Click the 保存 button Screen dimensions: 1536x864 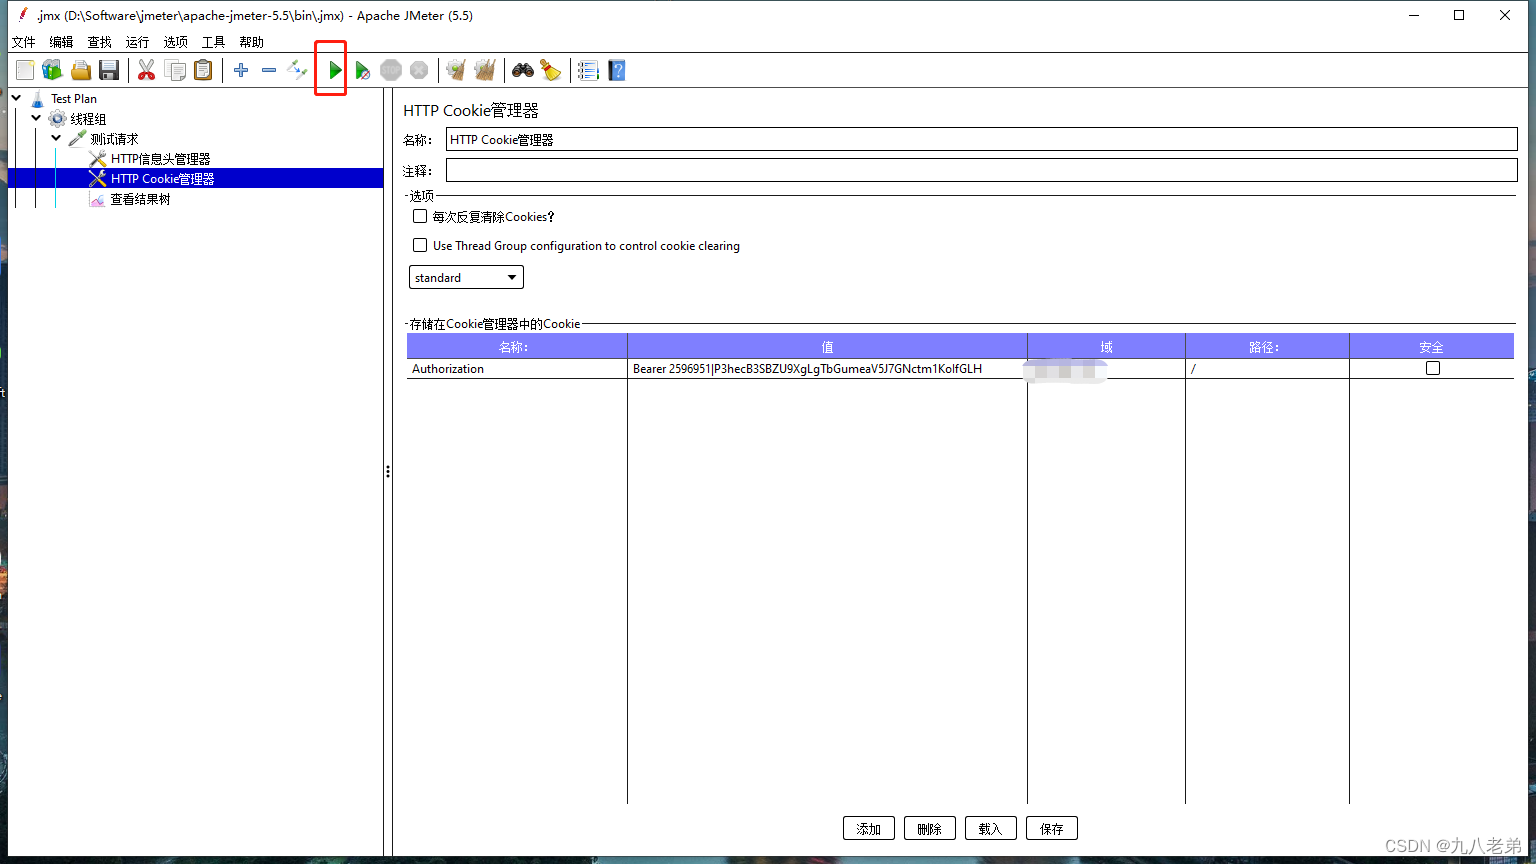point(1052,828)
